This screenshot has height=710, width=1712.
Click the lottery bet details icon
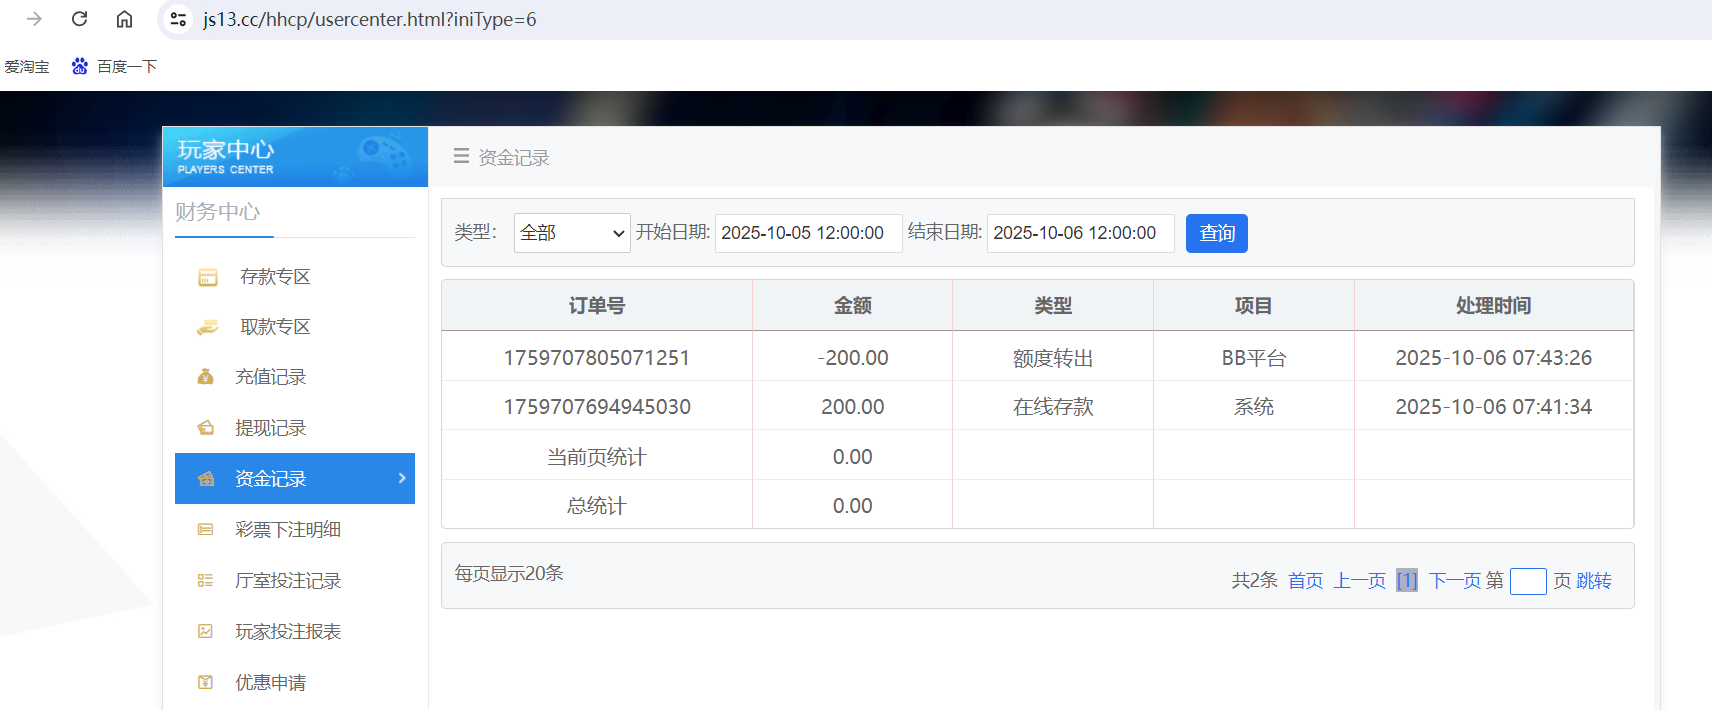point(205,530)
